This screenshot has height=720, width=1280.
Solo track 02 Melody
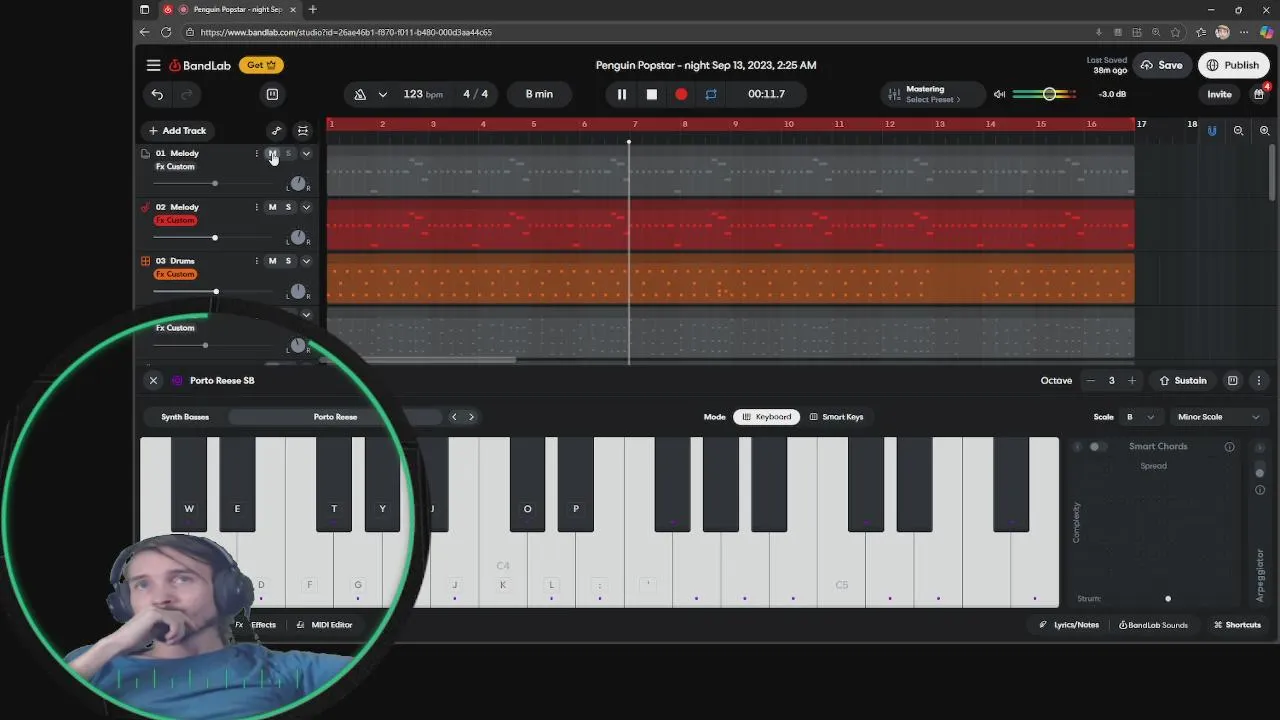coord(288,207)
